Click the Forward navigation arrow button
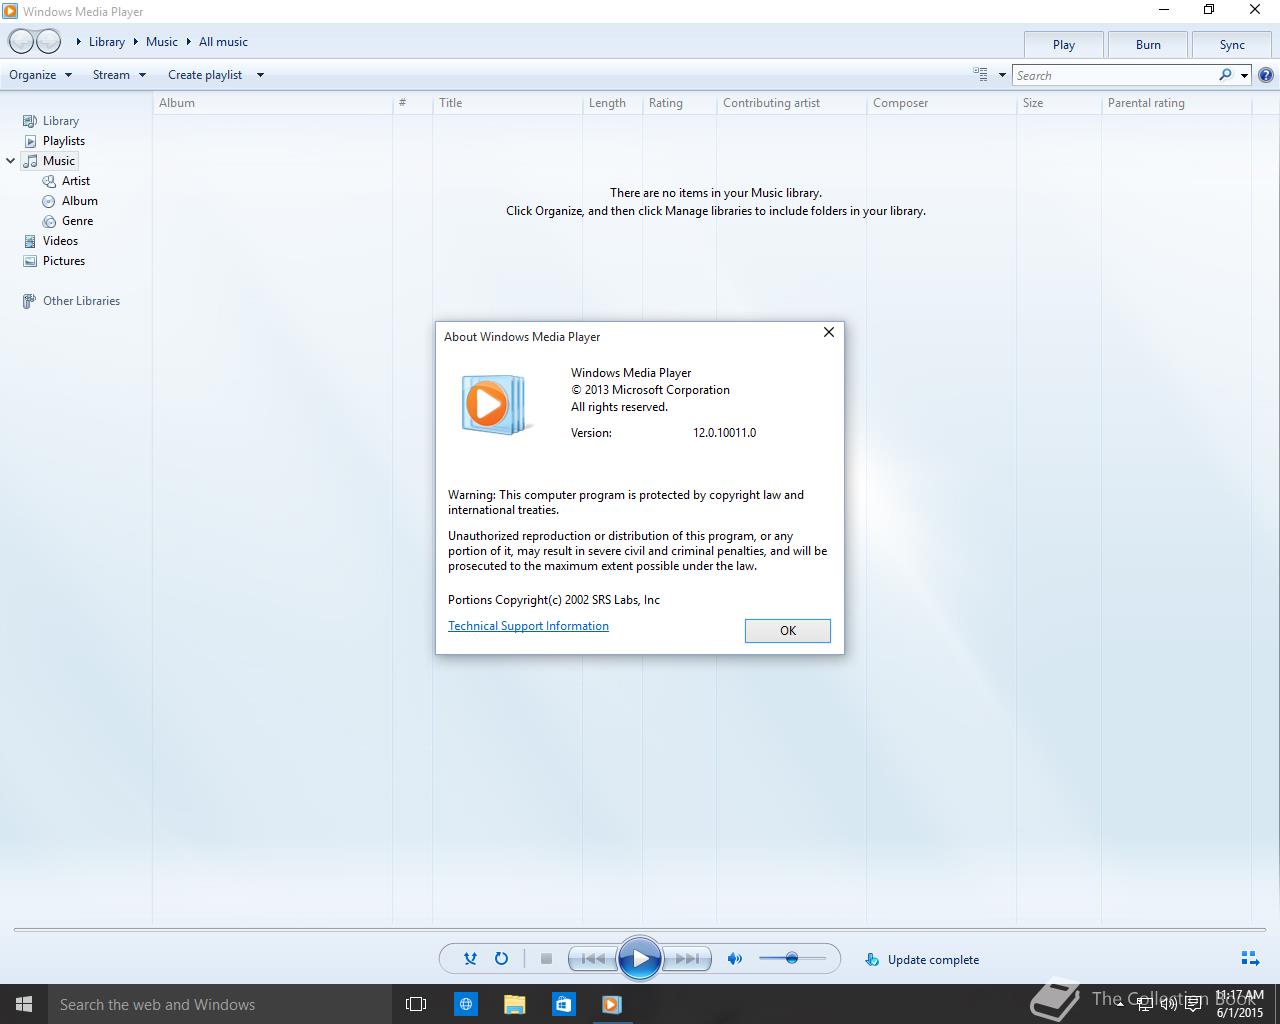 (x=48, y=42)
